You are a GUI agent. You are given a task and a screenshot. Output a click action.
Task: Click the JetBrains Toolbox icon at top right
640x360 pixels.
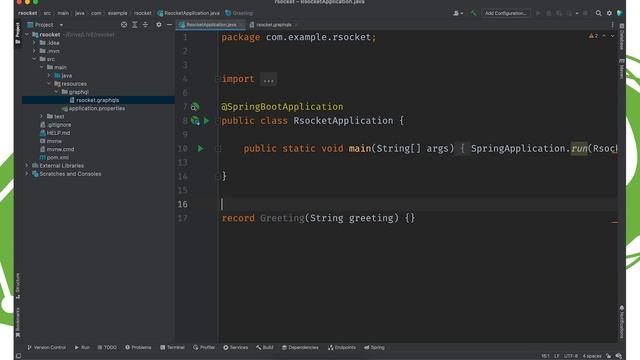click(x=620, y=13)
